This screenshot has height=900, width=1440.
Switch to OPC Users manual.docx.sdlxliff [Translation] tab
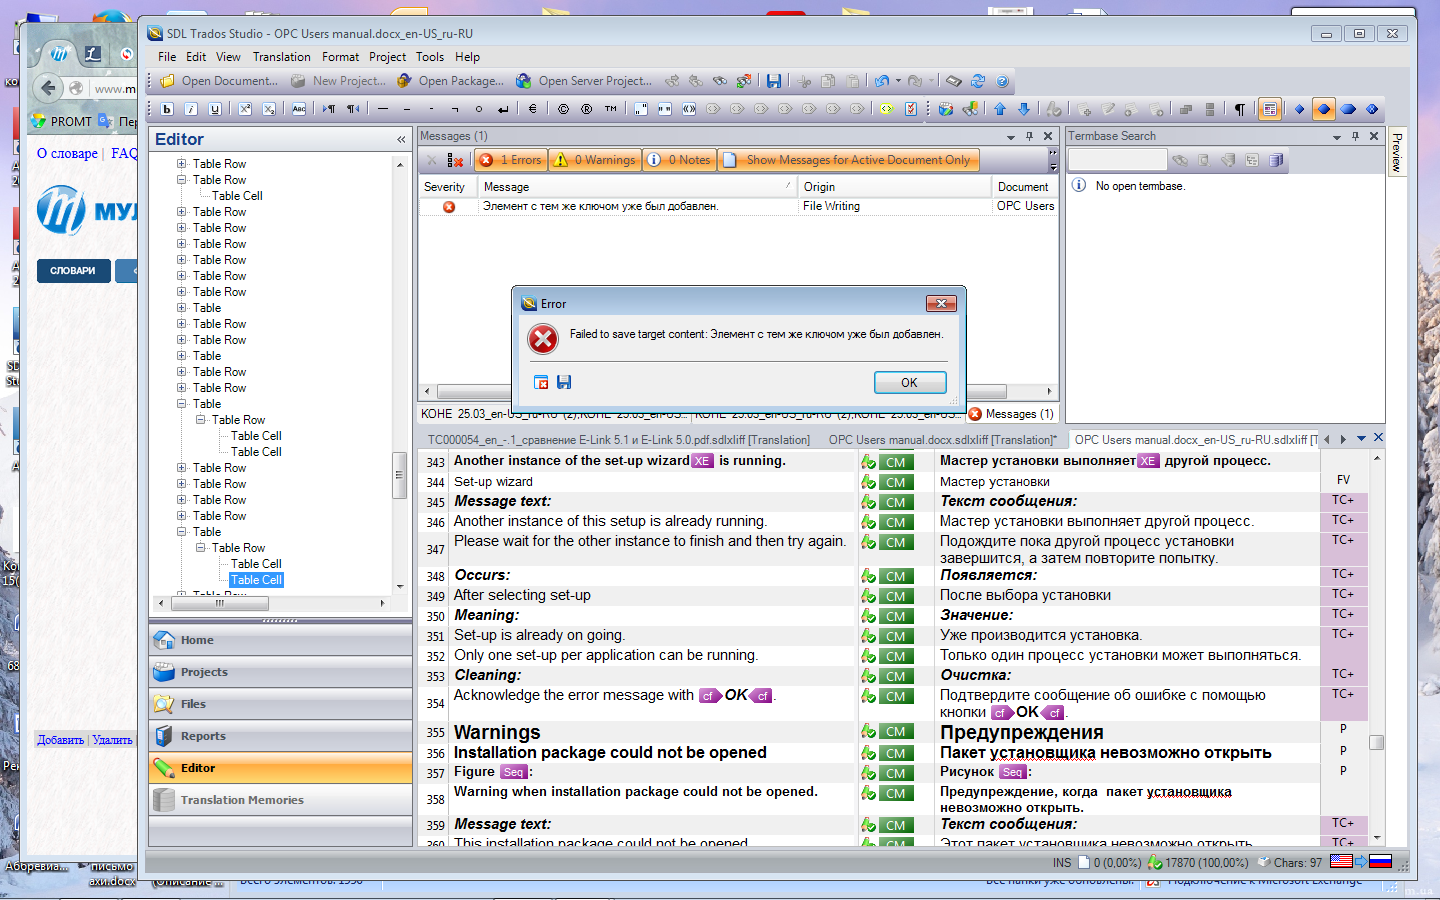[x=942, y=440]
